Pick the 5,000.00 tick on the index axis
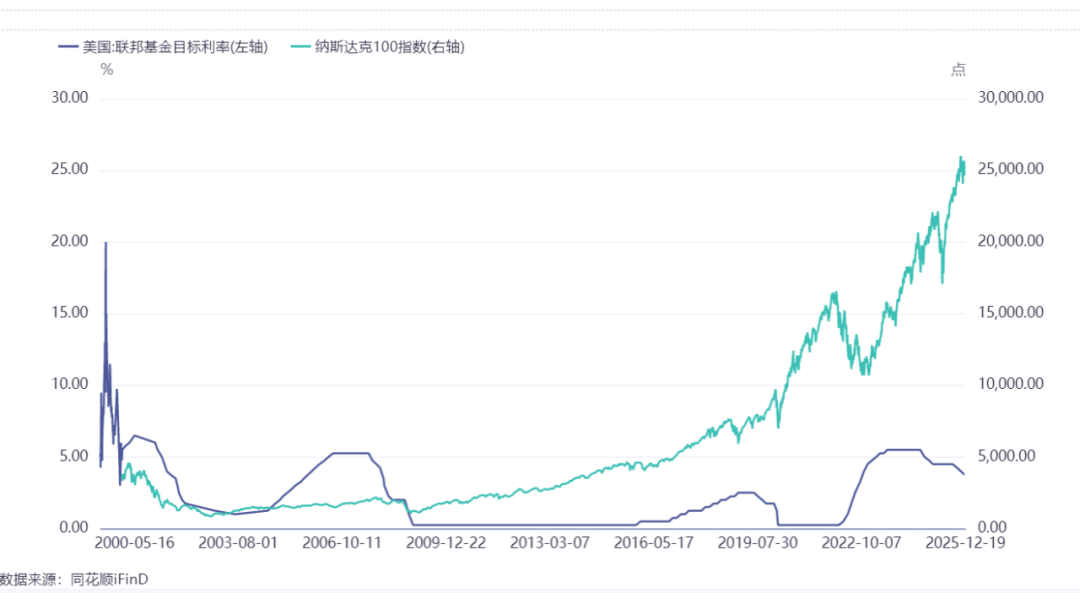Screen dimensions: 1080x593 1007,456
